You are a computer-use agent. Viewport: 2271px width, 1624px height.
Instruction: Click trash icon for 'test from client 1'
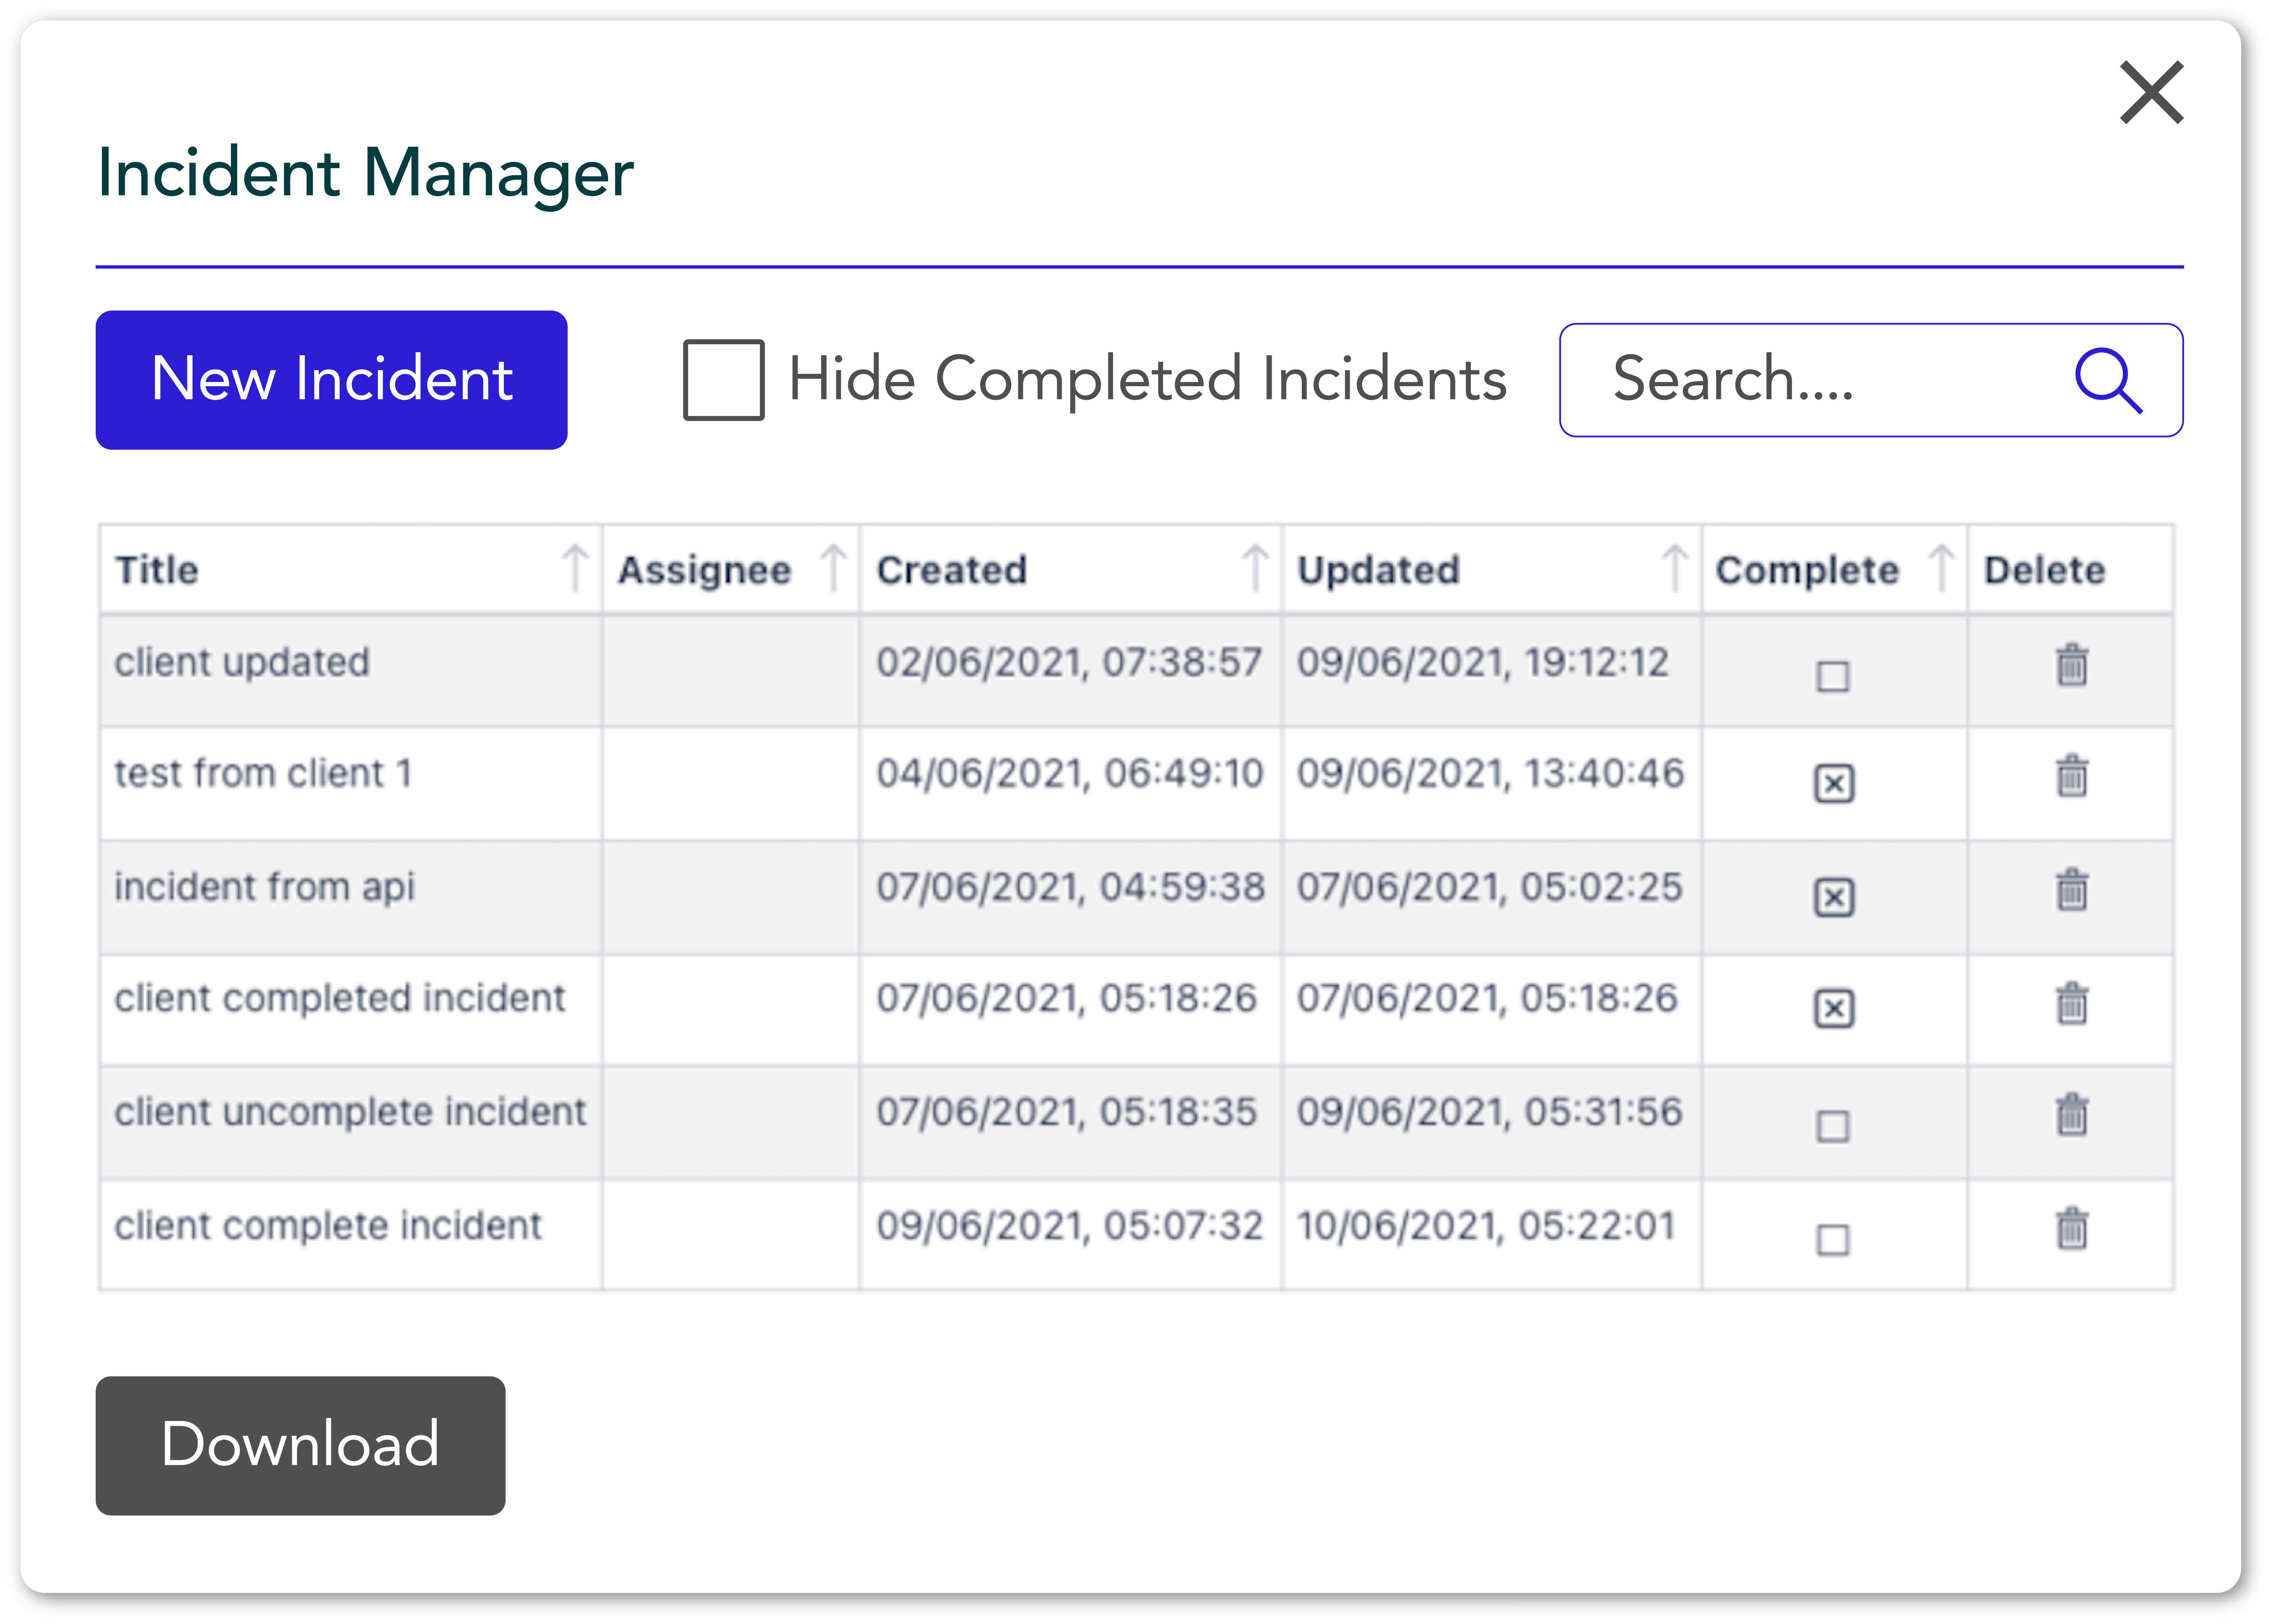[2071, 776]
